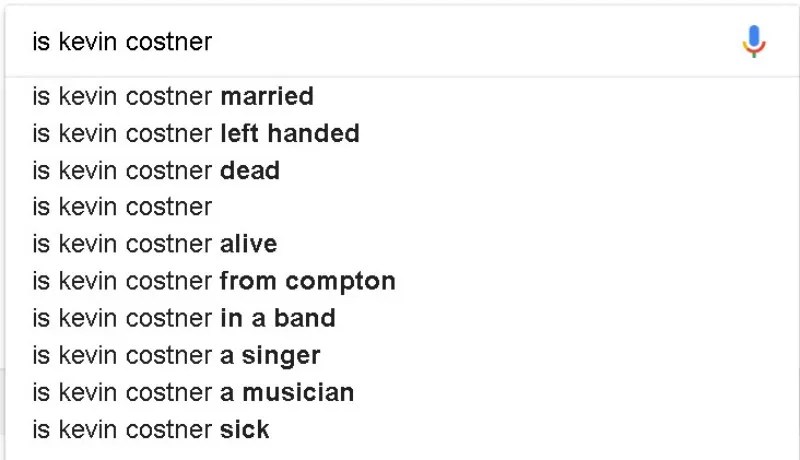This screenshot has height=460, width=800.
Task: Start voice search with the mic button
Action: [754, 41]
